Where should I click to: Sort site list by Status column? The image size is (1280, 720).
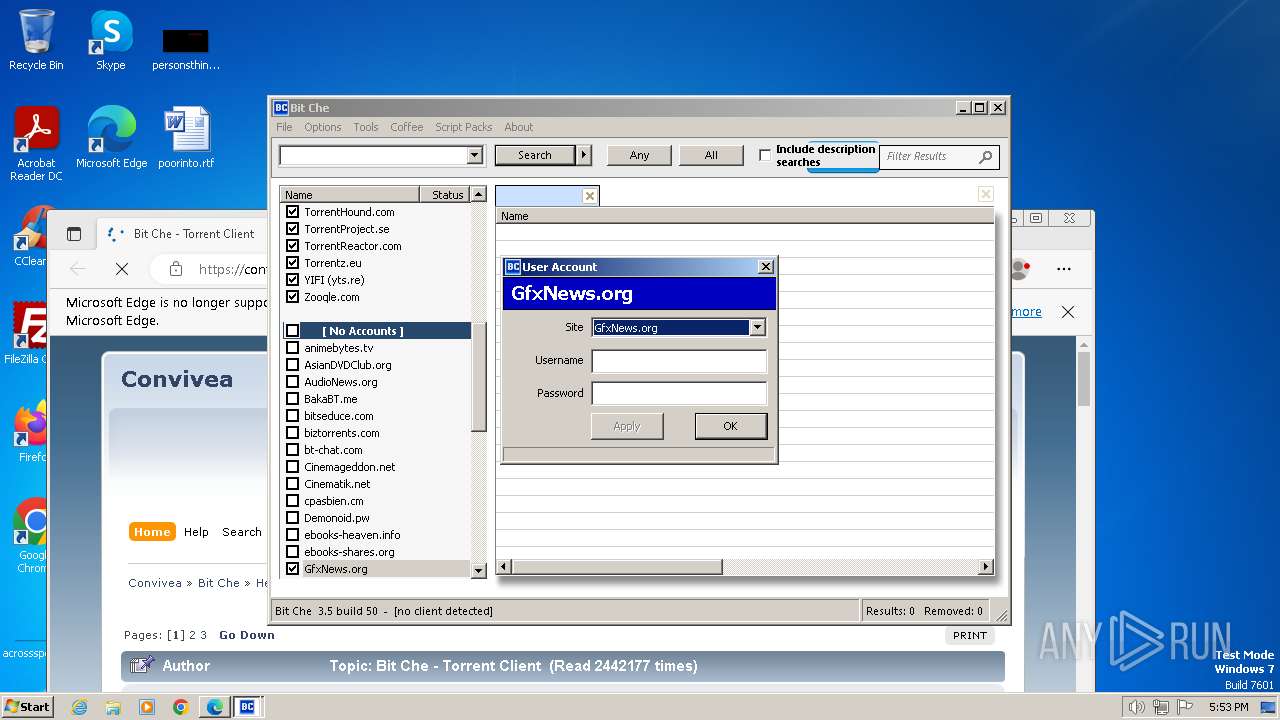pyautogui.click(x=445, y=195)
